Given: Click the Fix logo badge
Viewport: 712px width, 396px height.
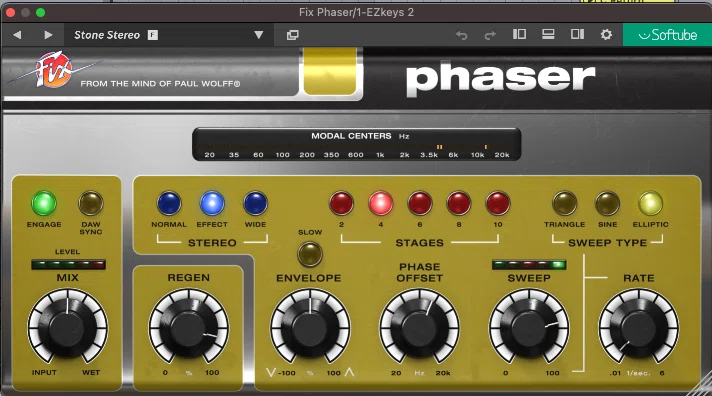Looking at the screenshot, I should [54, 70].
